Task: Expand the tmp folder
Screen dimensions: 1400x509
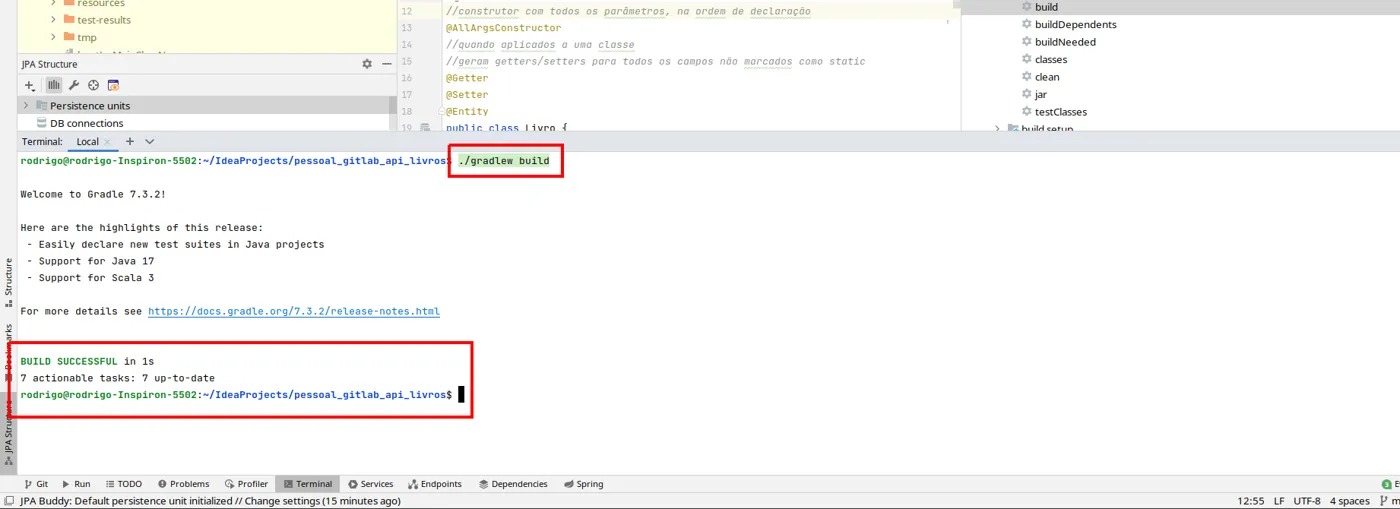Action: coord(54,37)
